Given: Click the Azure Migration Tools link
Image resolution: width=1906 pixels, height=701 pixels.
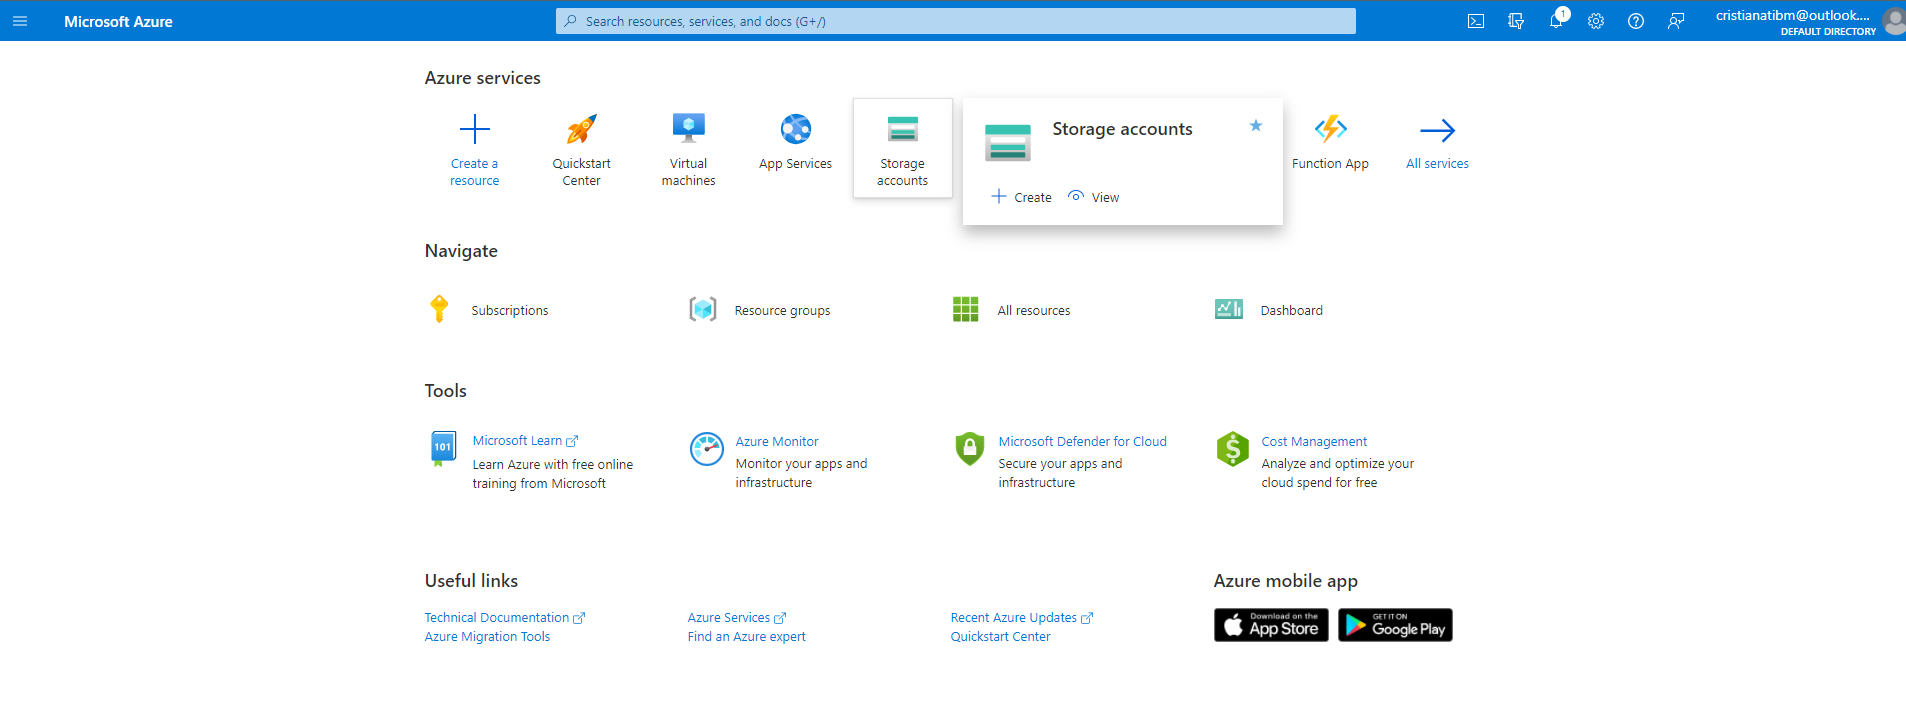Looking at the screenshot, I should (x=487, y=637).
